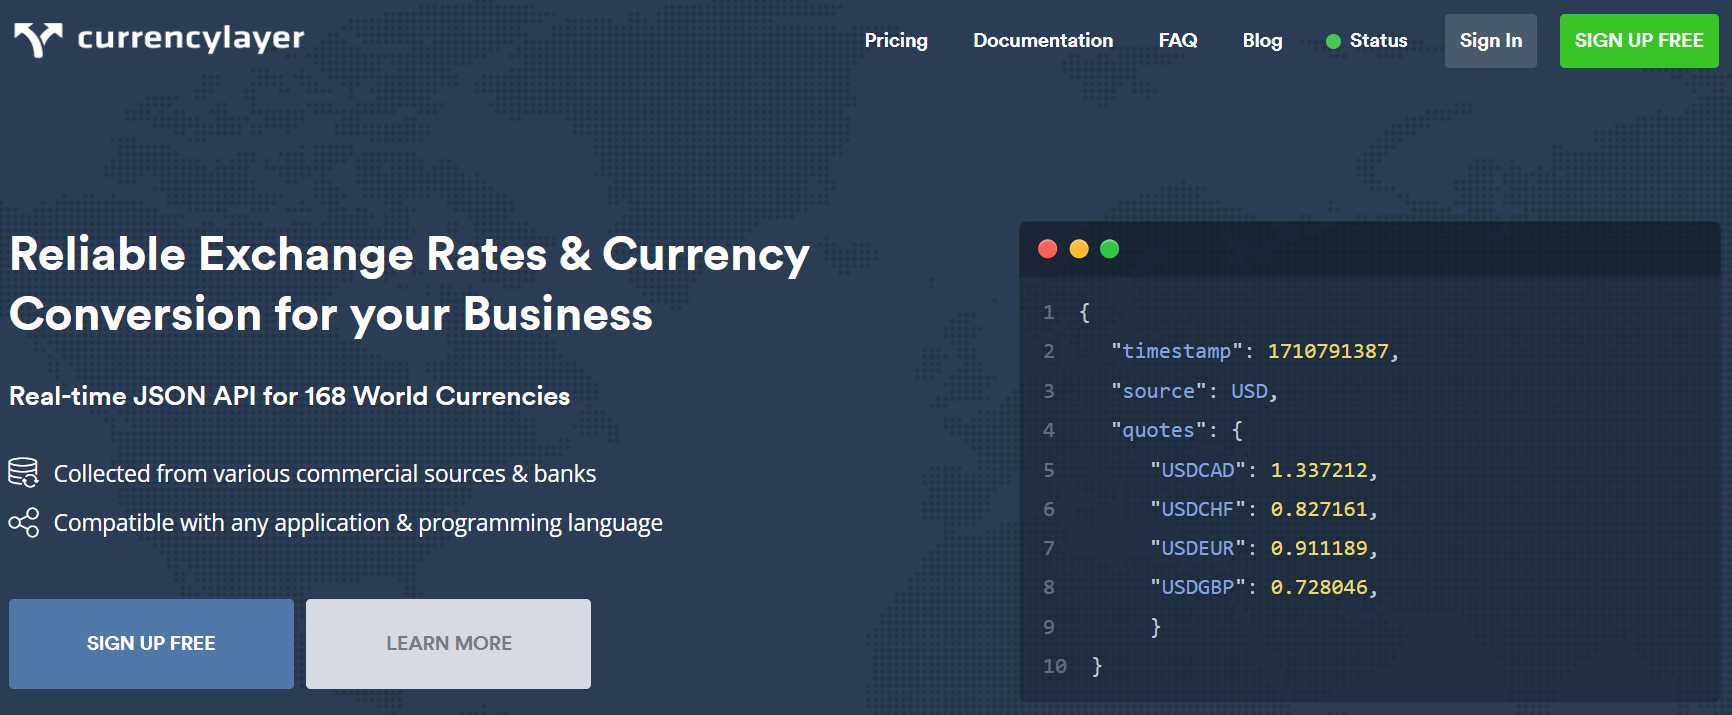Viewport: 1732px width, 715px height.
Task: Click the rate 0.911189
Action: point(1319,548)
